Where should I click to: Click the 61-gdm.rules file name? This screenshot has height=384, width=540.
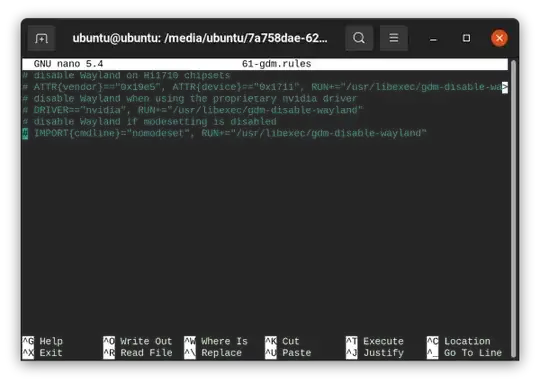click(x=277, y=64)
